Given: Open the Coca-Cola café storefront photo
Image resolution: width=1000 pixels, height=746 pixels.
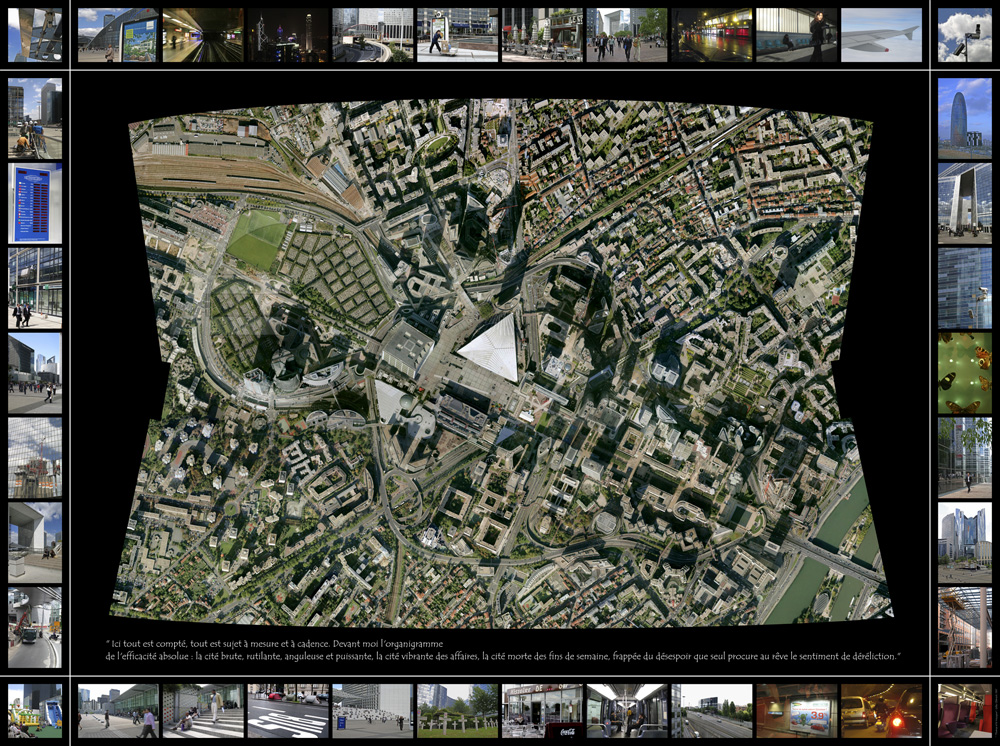Looking at the screenshot, I should pyautogui.click(x=542, y=710).
